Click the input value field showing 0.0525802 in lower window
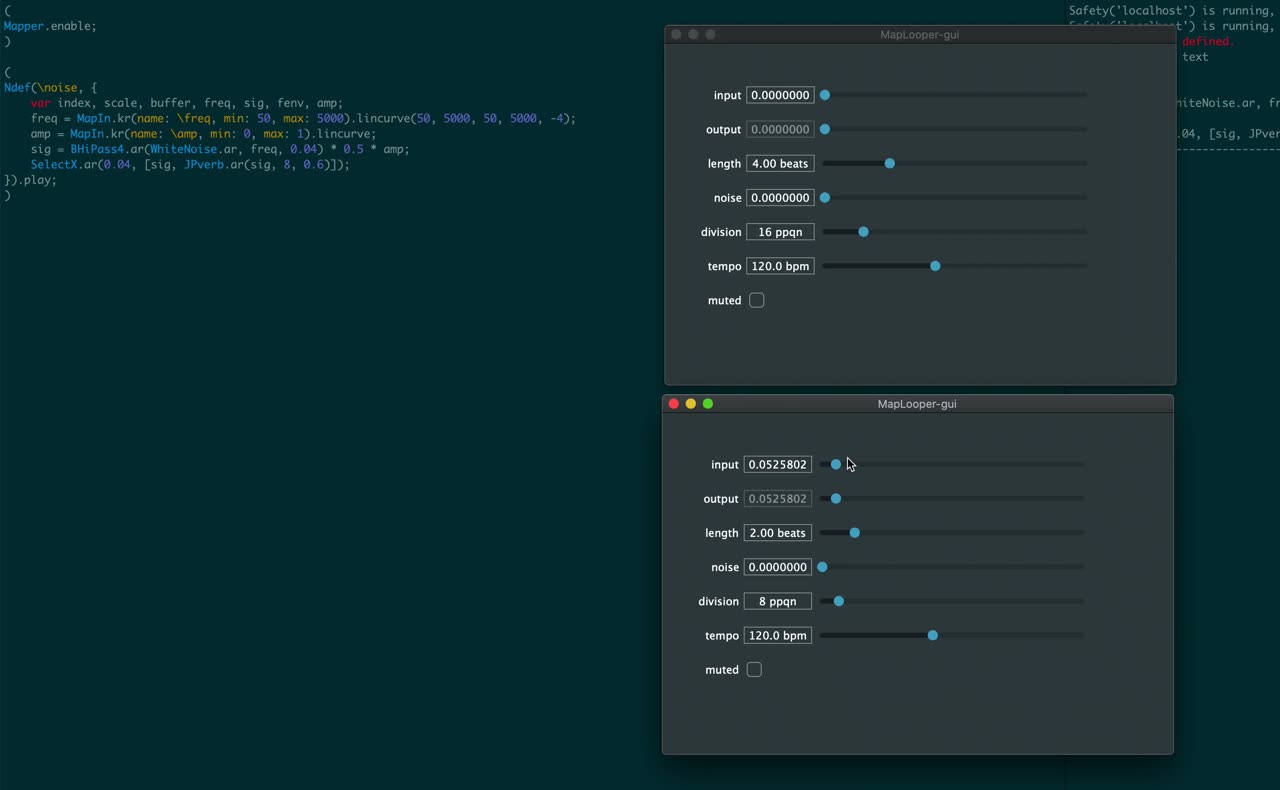 [778, 464]
